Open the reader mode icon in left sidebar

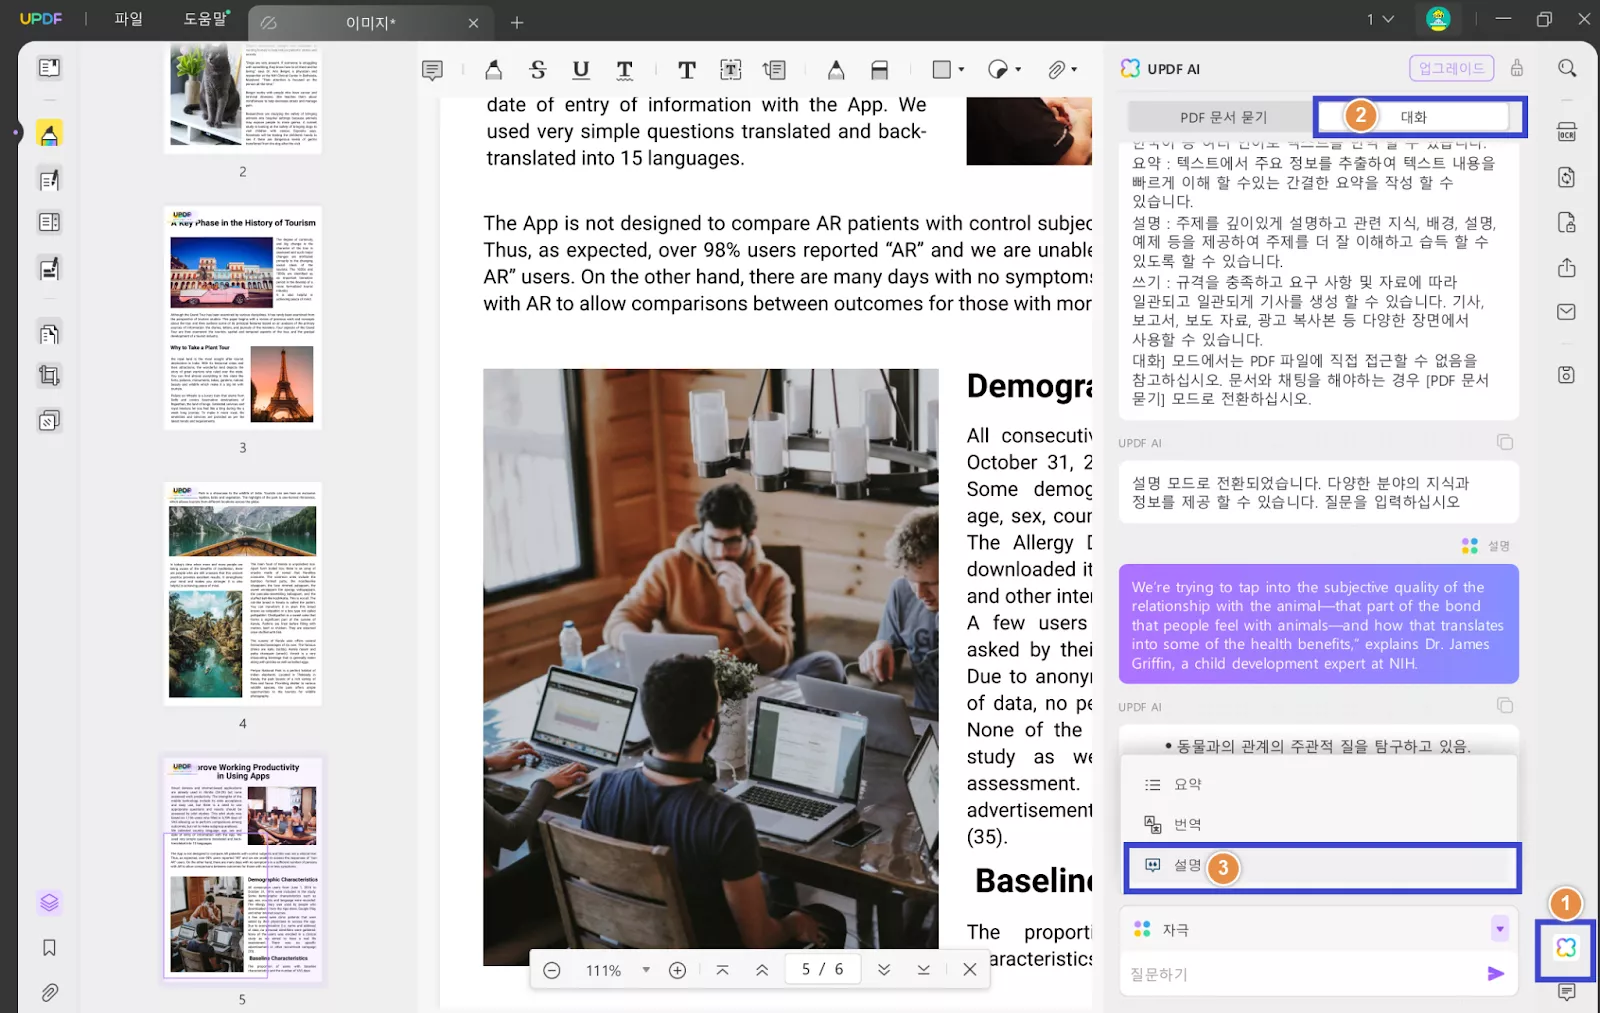pos(49,68)
